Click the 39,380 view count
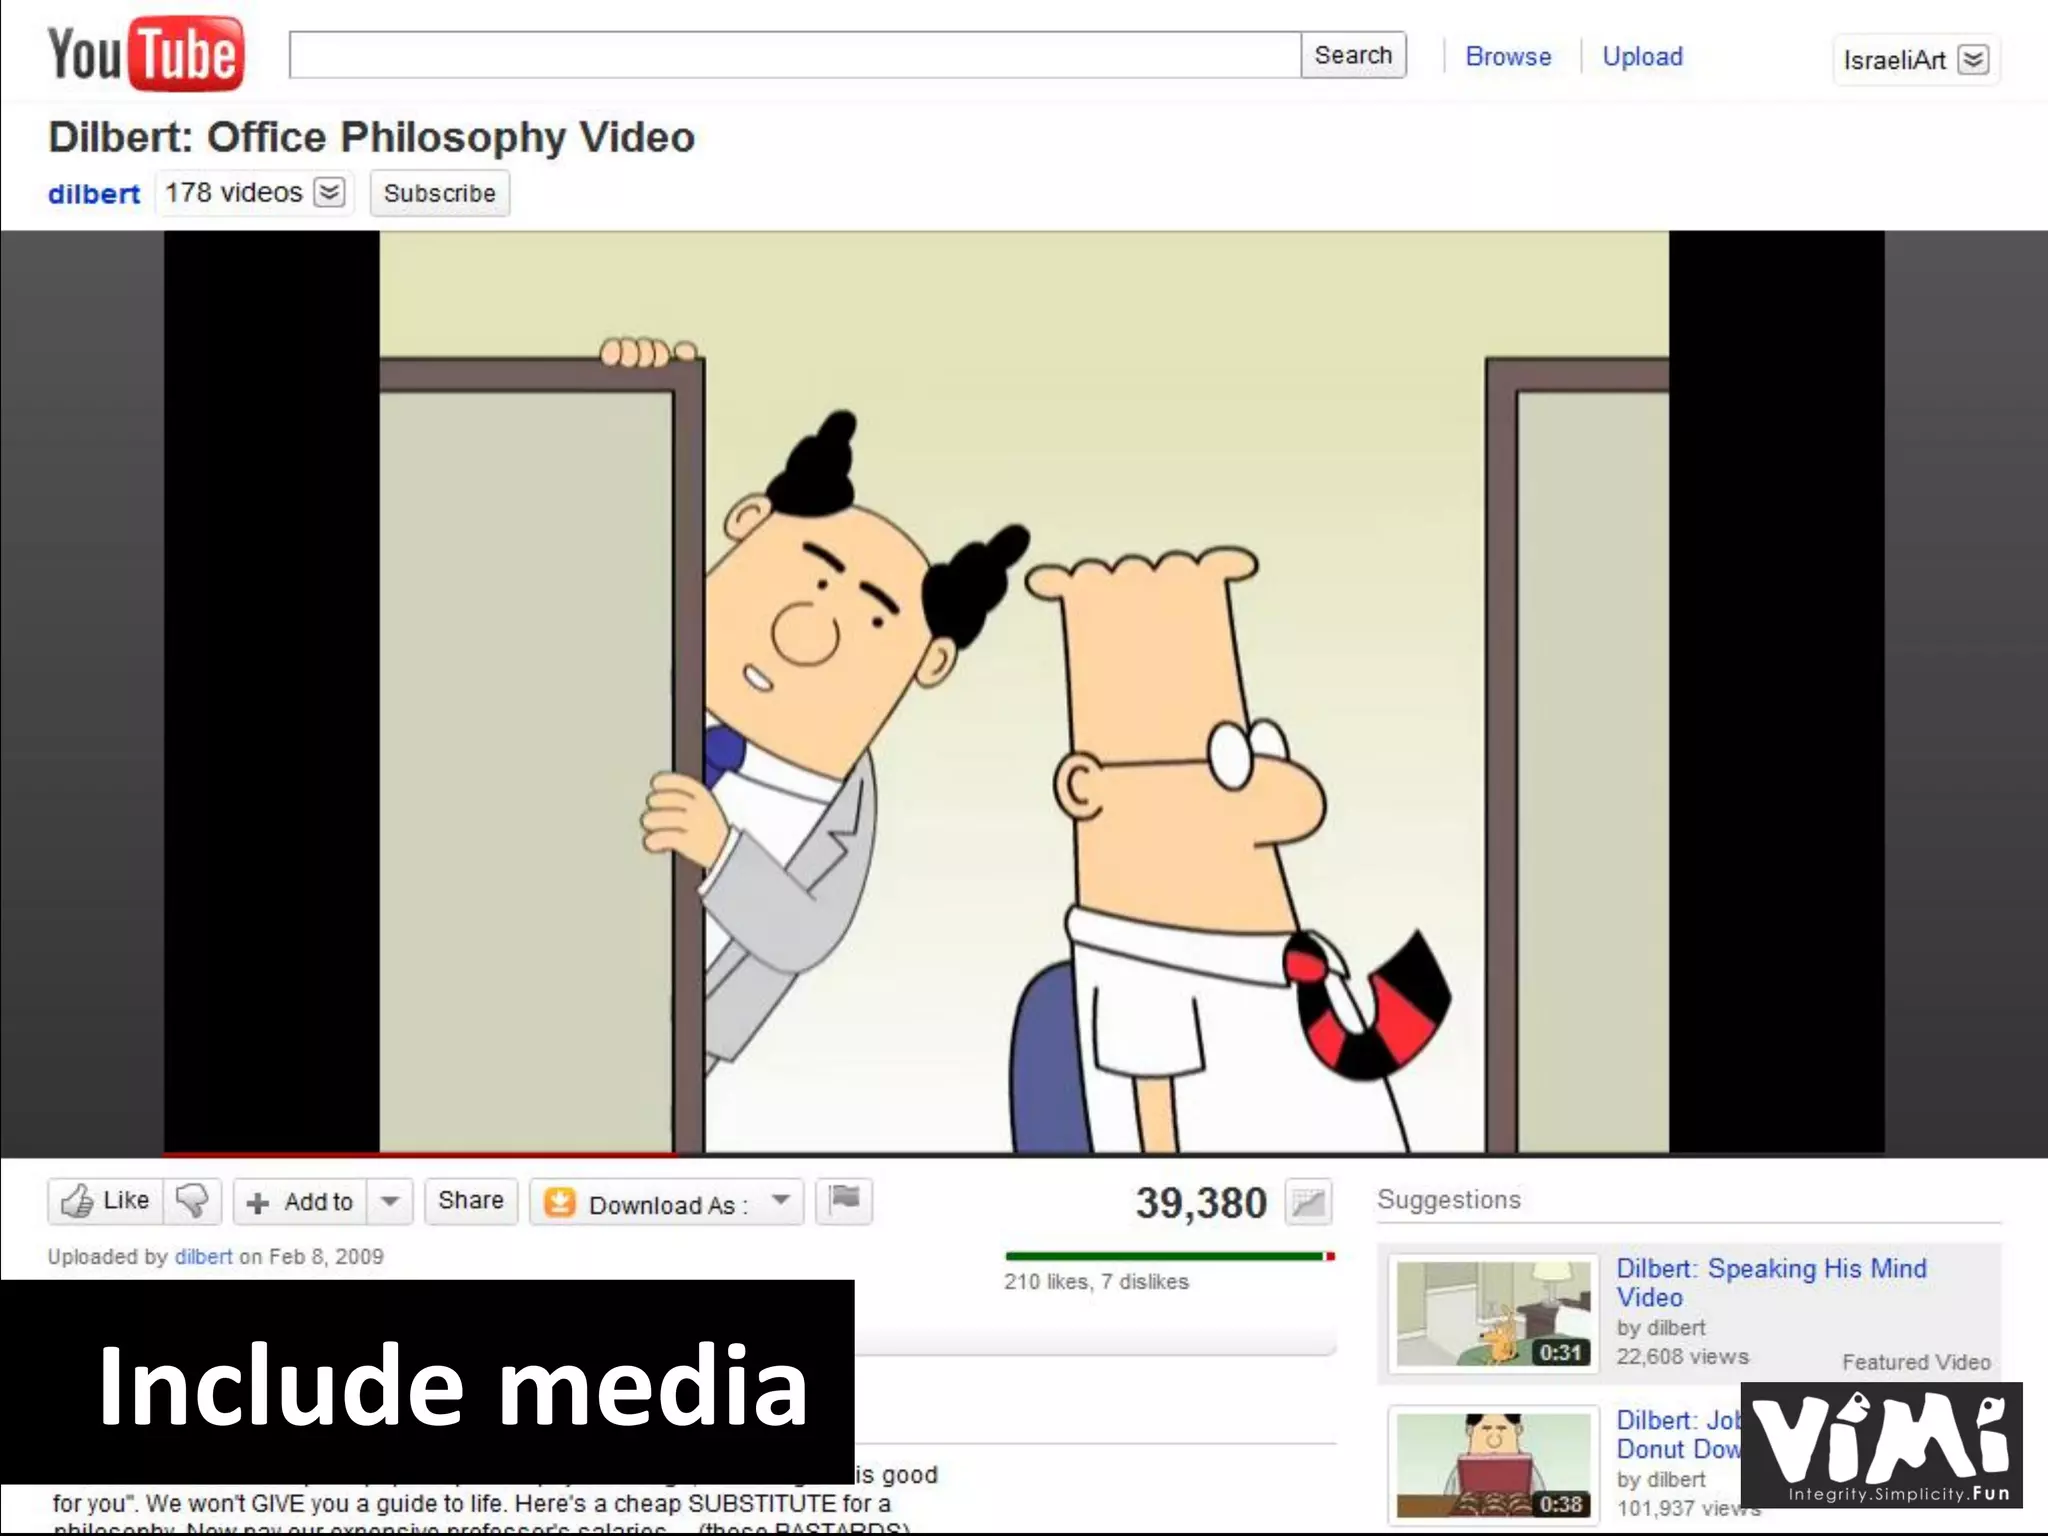The height and width of the screenshot is (1536, 2048). 1201,1203
